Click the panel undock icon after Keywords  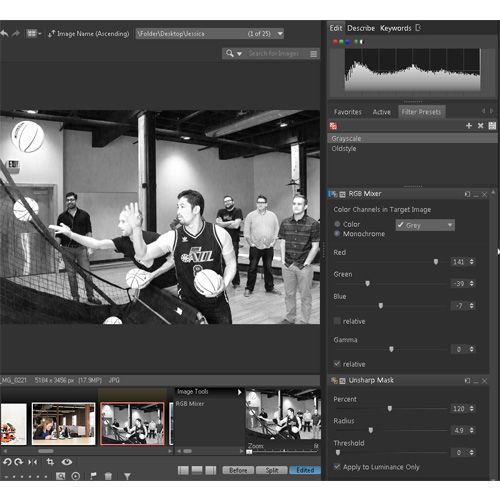(418, 28)
